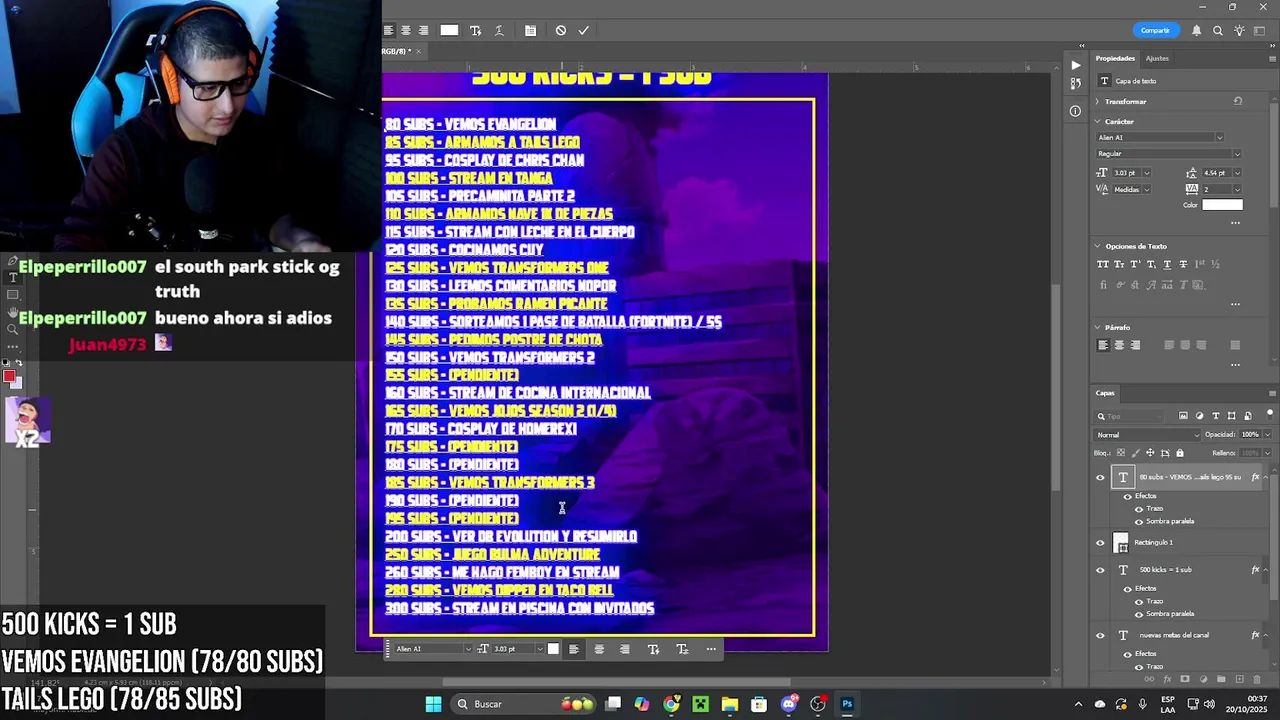
Task: Commit text edits with the checkmark
Action: [x=584, y=30]
